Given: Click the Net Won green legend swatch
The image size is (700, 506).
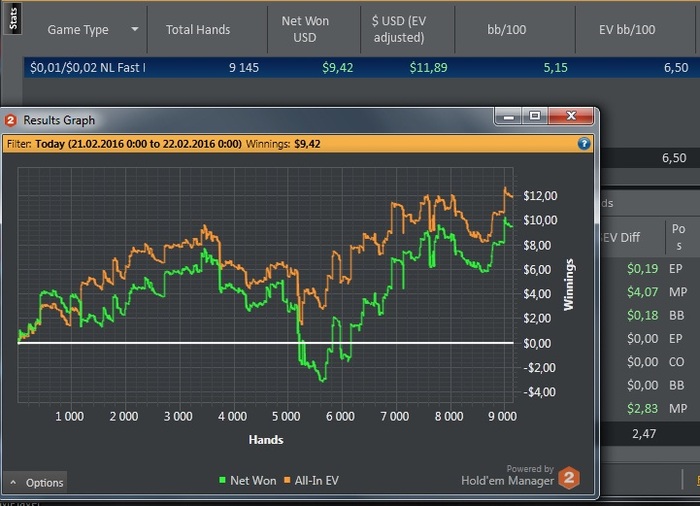Looking at the screenshot, I should tap(222, 480).
